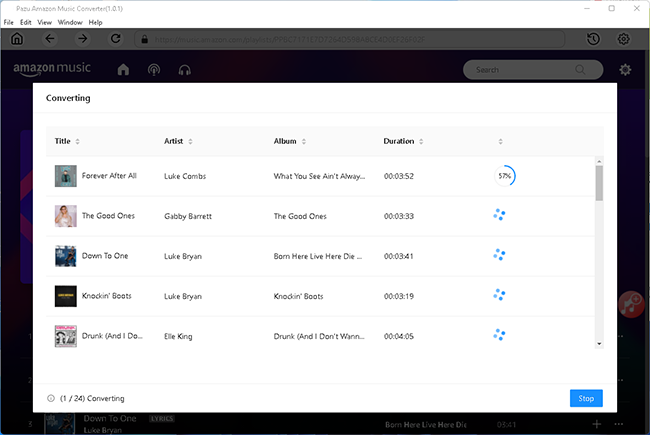Open the File menu
The image size is (650, 435).
pos(9,22)
